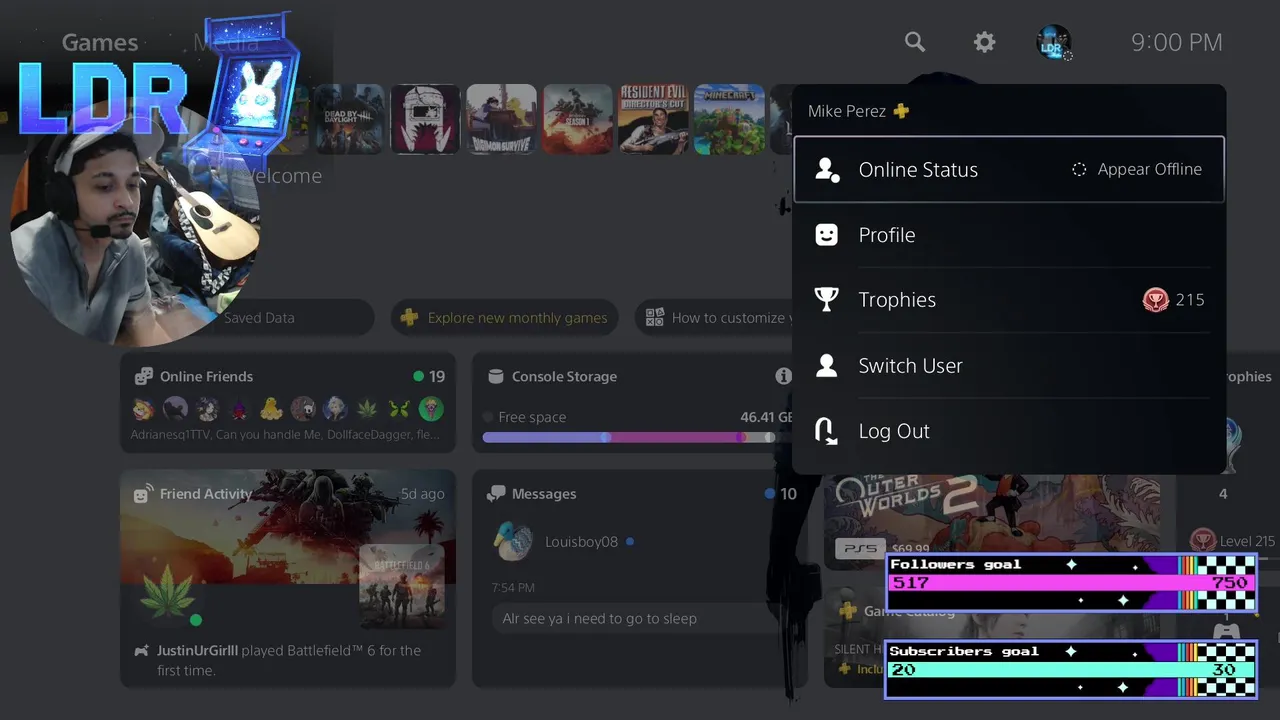The image size is (1280, 720).
Task: Click the Switch User silhouette icon
Action: coord(826,365)
